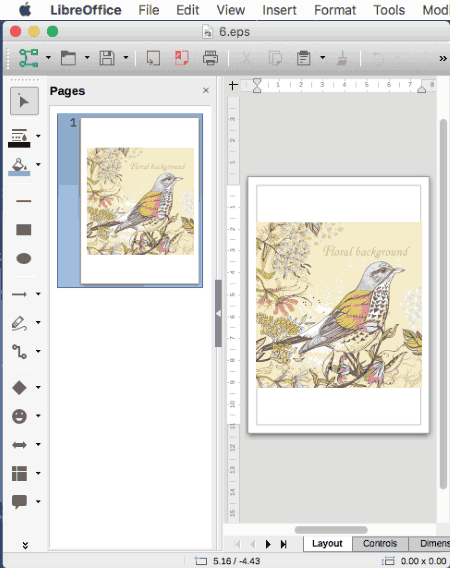
Task: Go to the next layer tab
Action: pyautogui.click(x=268, y=544)
